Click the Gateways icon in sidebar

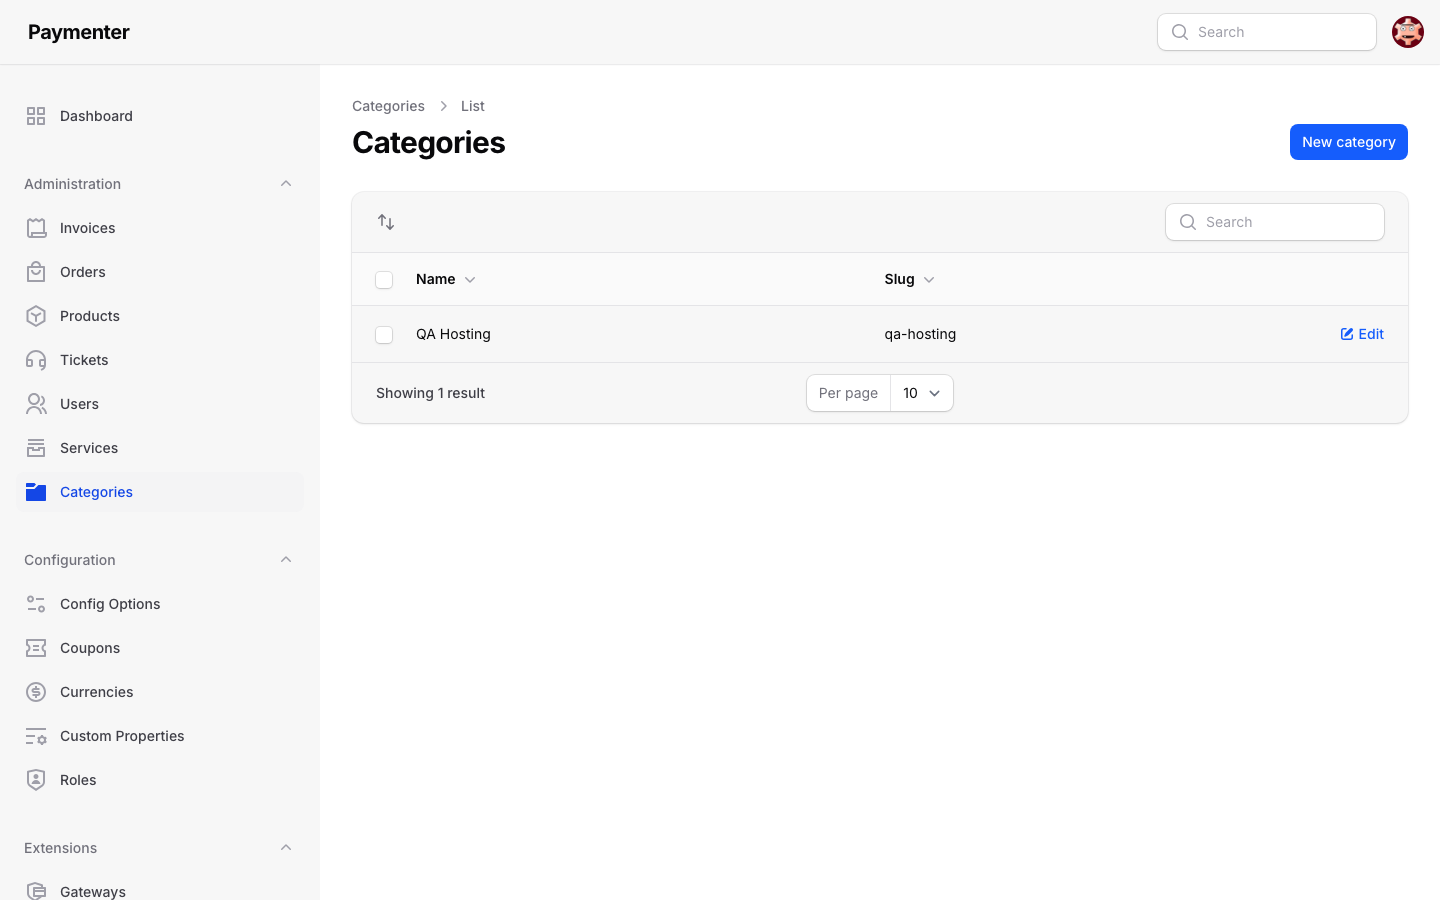tap(36, 891)
